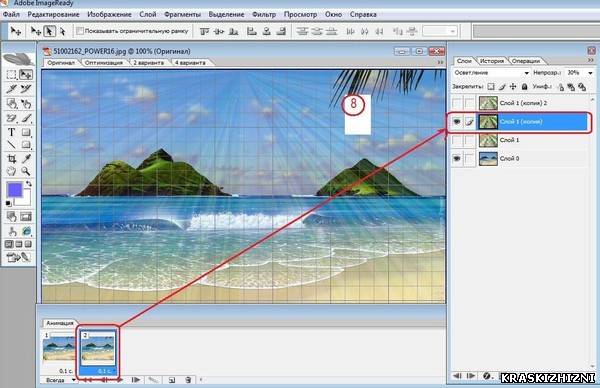Enable the show bounding box checkbox
This screenshot has height=388, width=600.
coord(80,31)
